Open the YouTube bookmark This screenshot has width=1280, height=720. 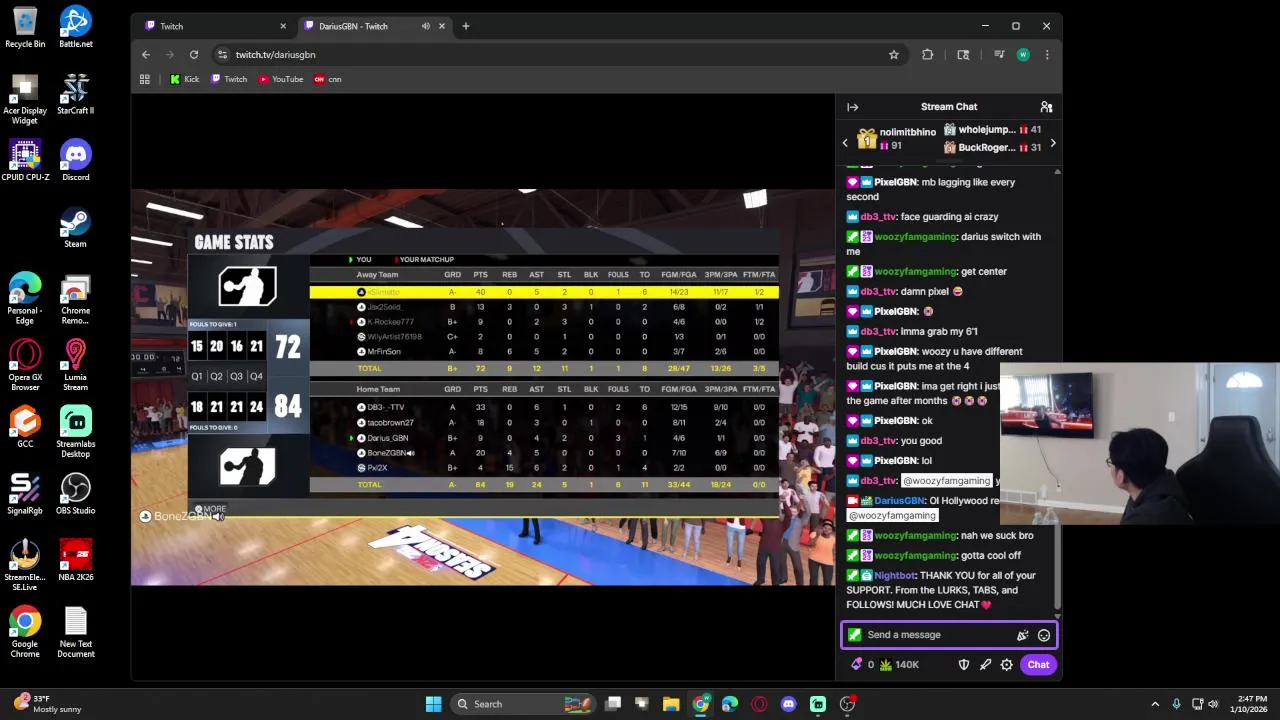coord(281,79)
